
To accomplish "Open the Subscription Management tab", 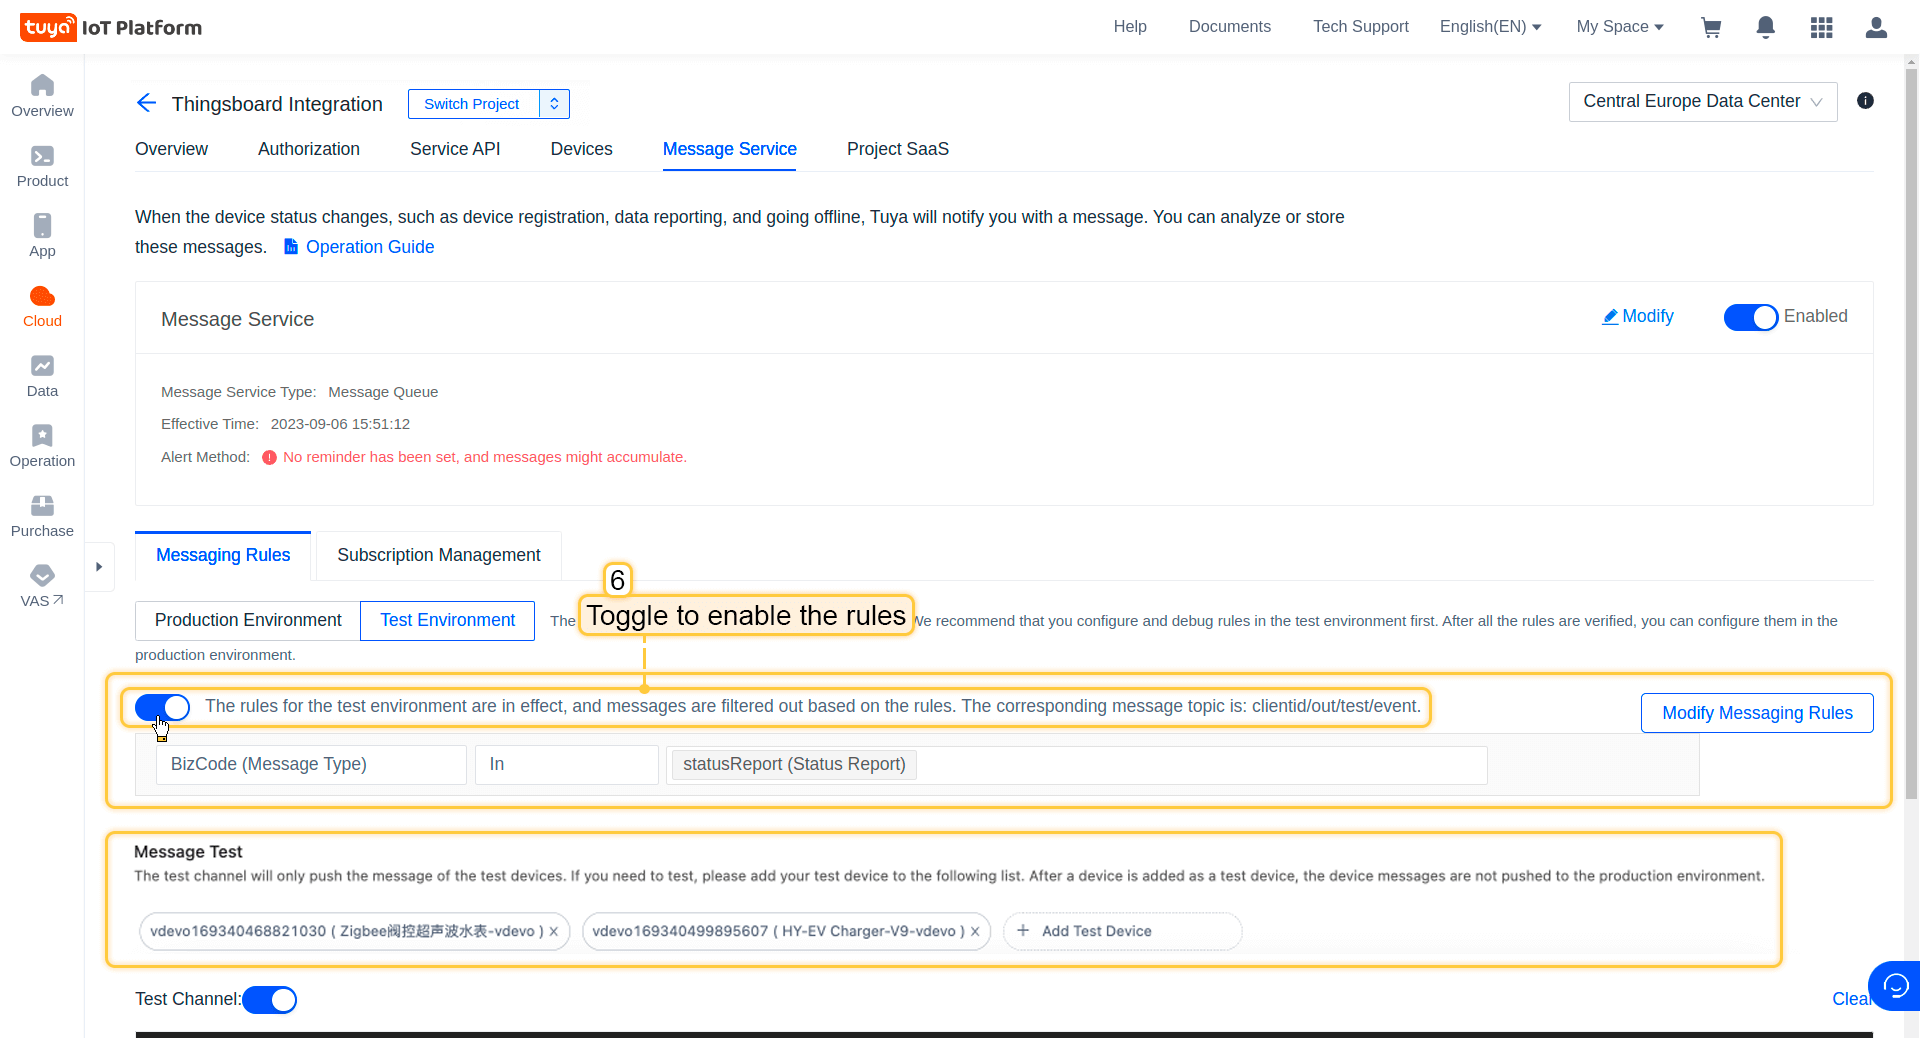I will click(438, 555).
